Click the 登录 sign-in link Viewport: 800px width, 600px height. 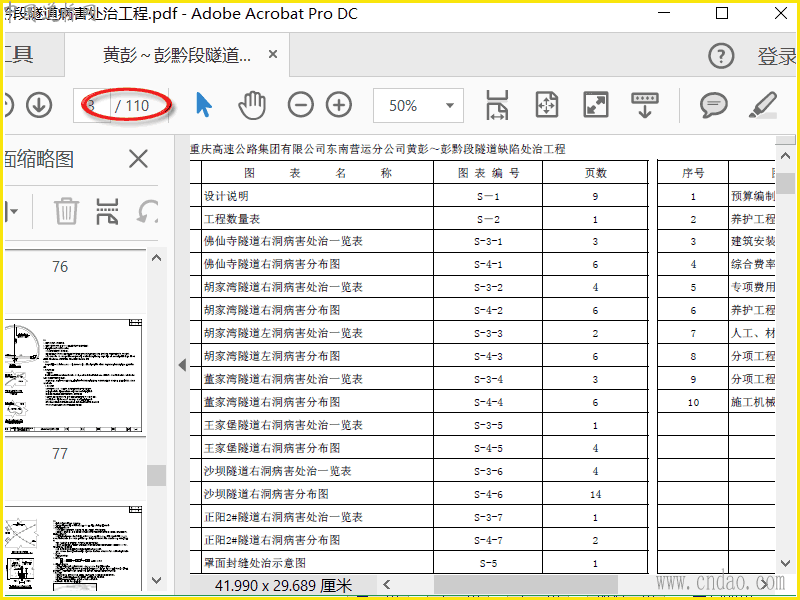[x=777, y=56]
